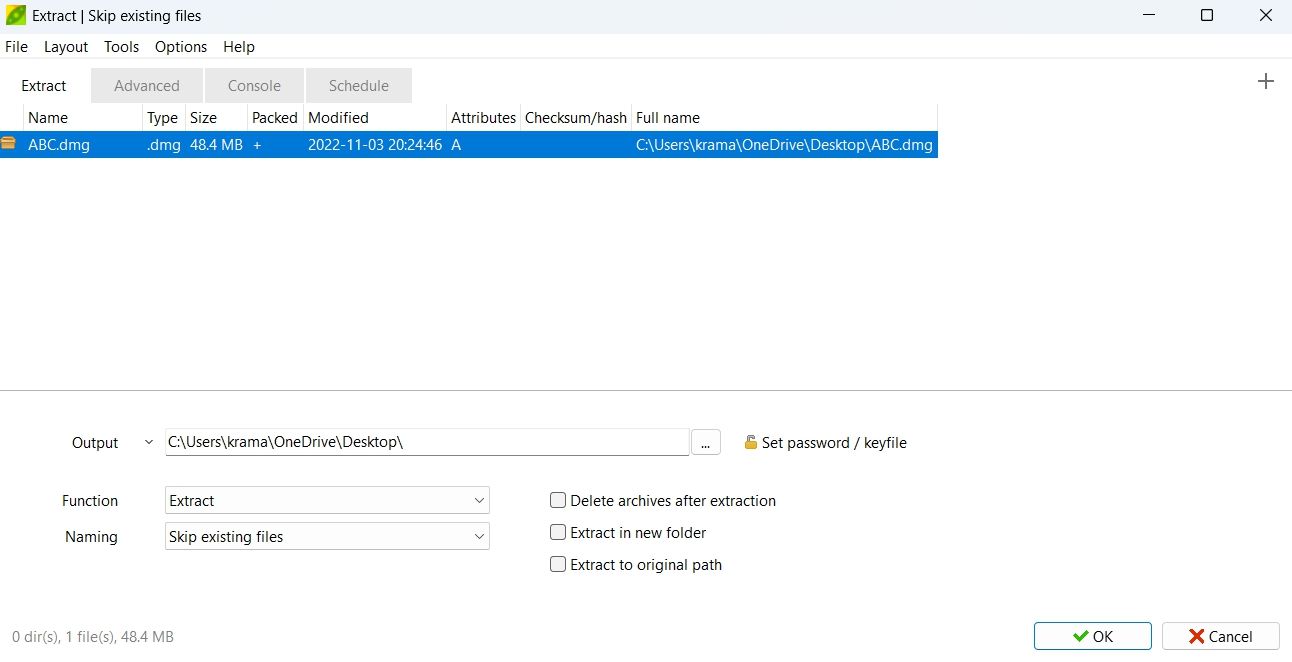Screen dimensions: 1292x662
Task: Open the Function dropdown showing Extract
Action: [326, 500]
